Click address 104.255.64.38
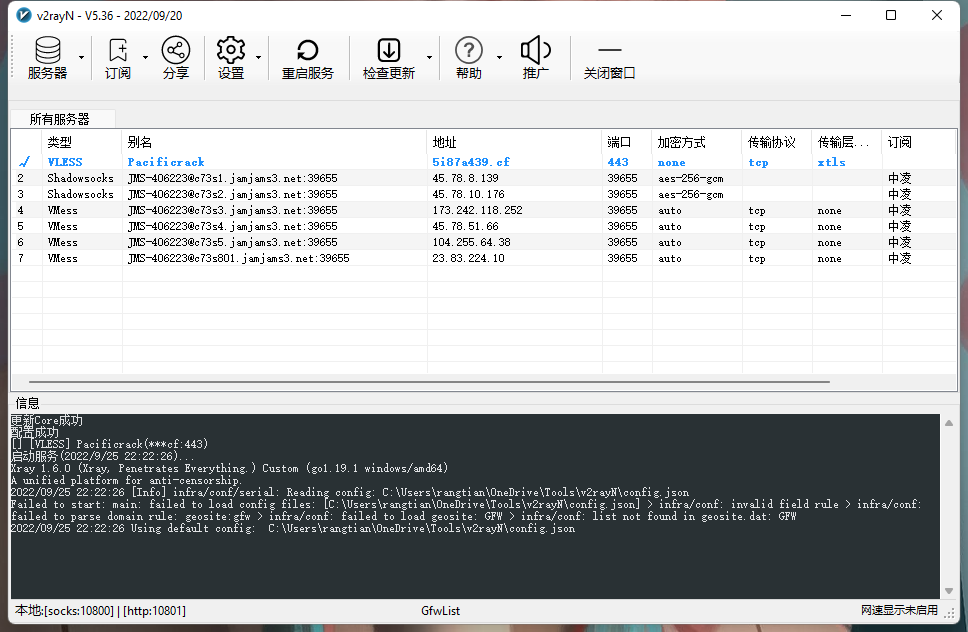 [472, 243]
